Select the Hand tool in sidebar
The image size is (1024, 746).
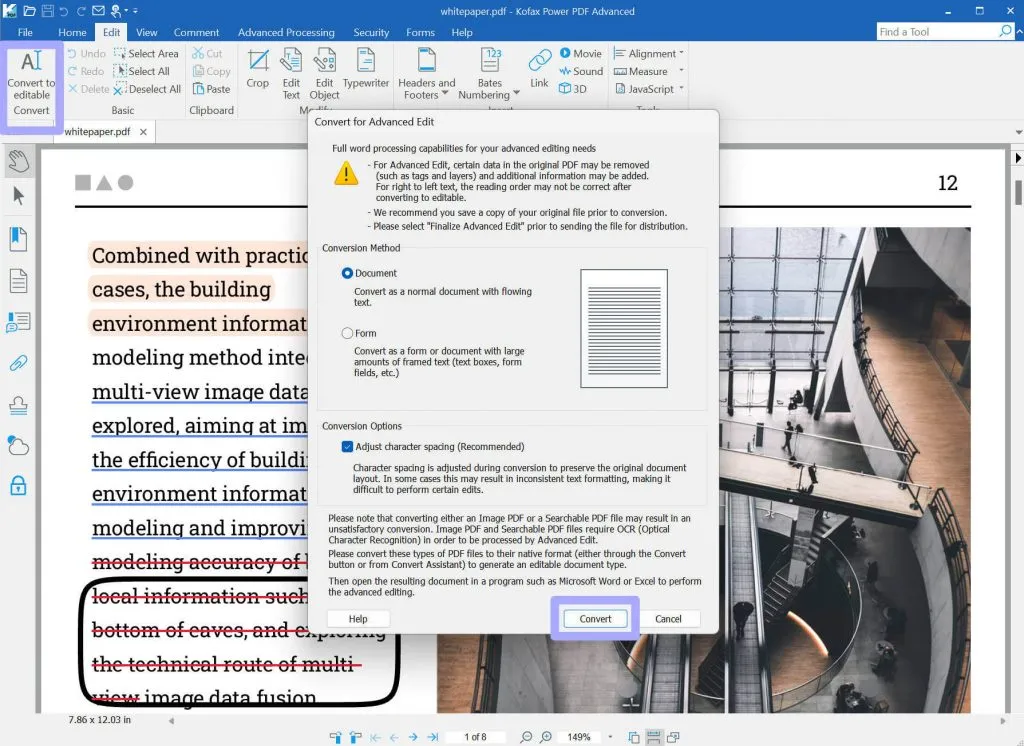click(x=18, y=161)
